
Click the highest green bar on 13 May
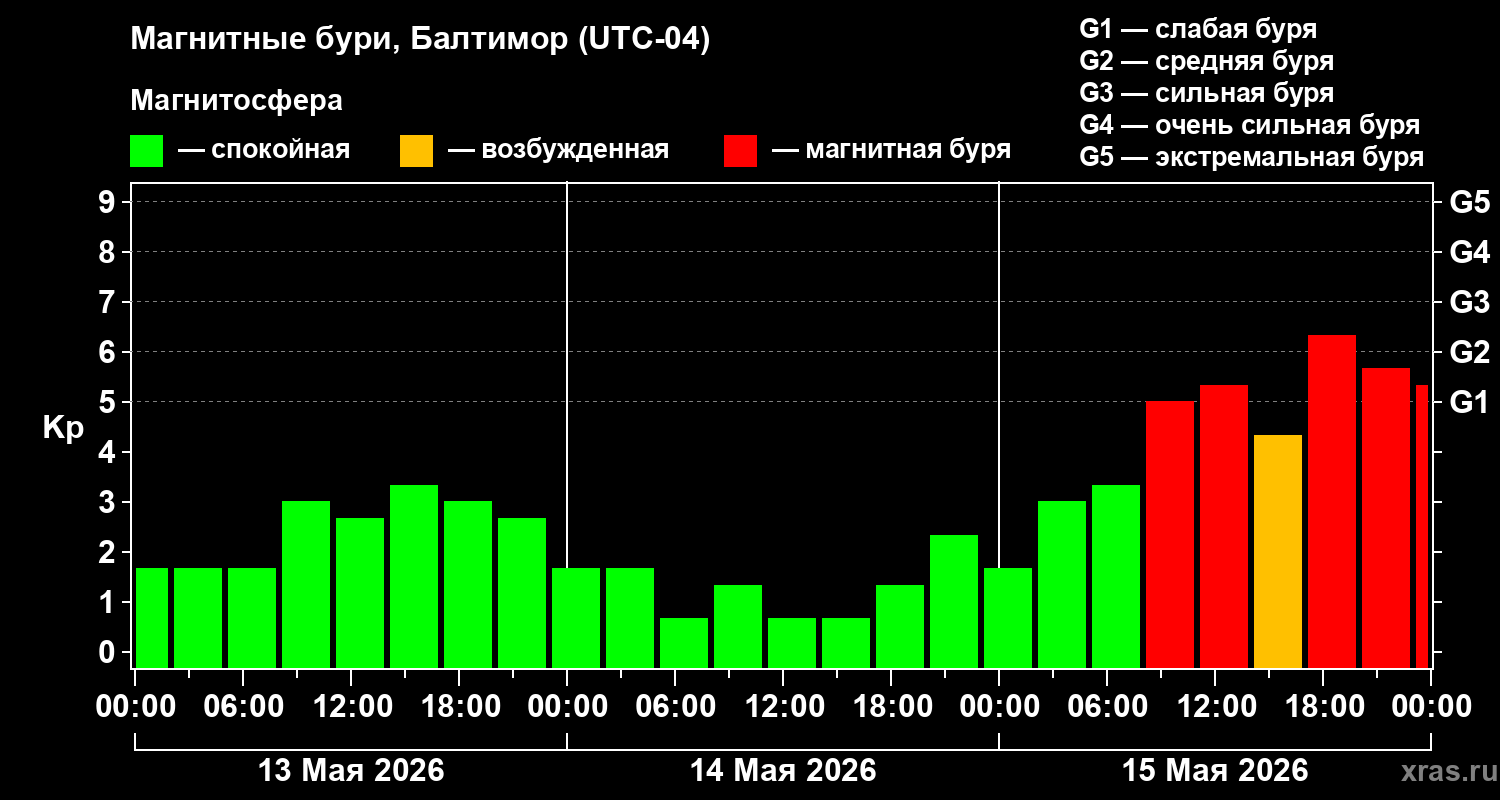click(x=414, y=576)
